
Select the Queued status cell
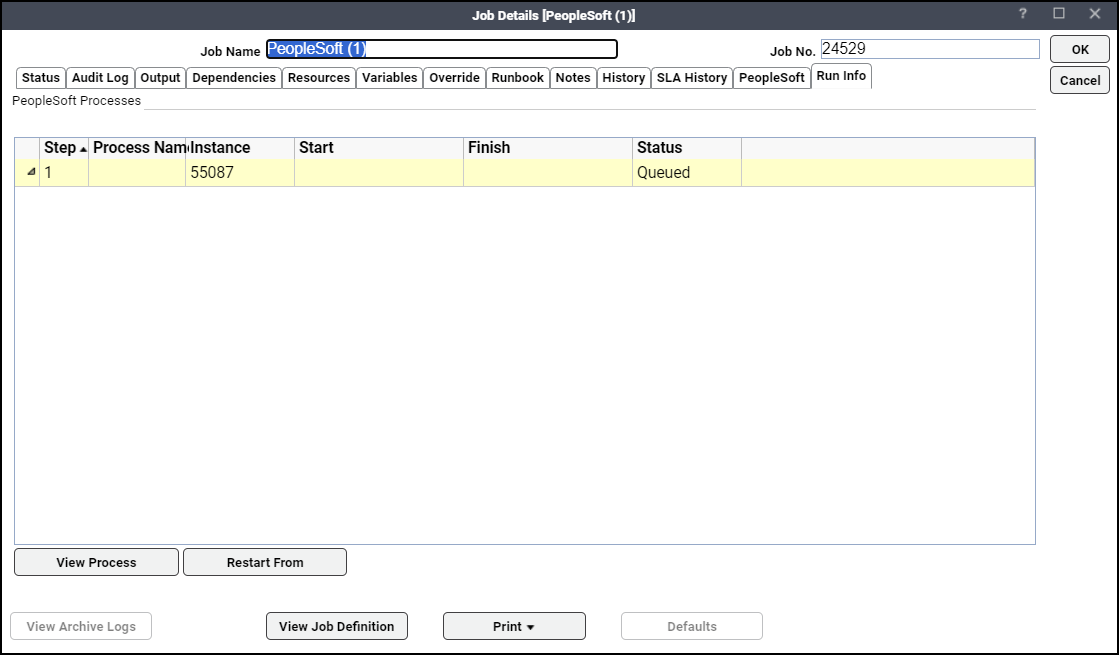[x=687, y=173]
